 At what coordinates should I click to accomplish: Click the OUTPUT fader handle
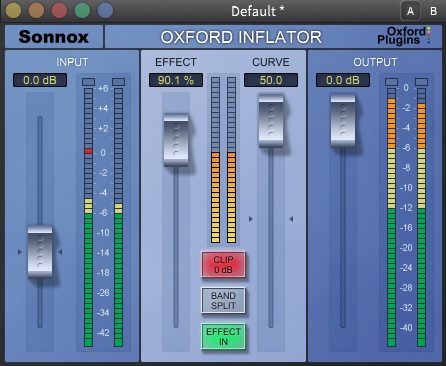pos(343,121)
